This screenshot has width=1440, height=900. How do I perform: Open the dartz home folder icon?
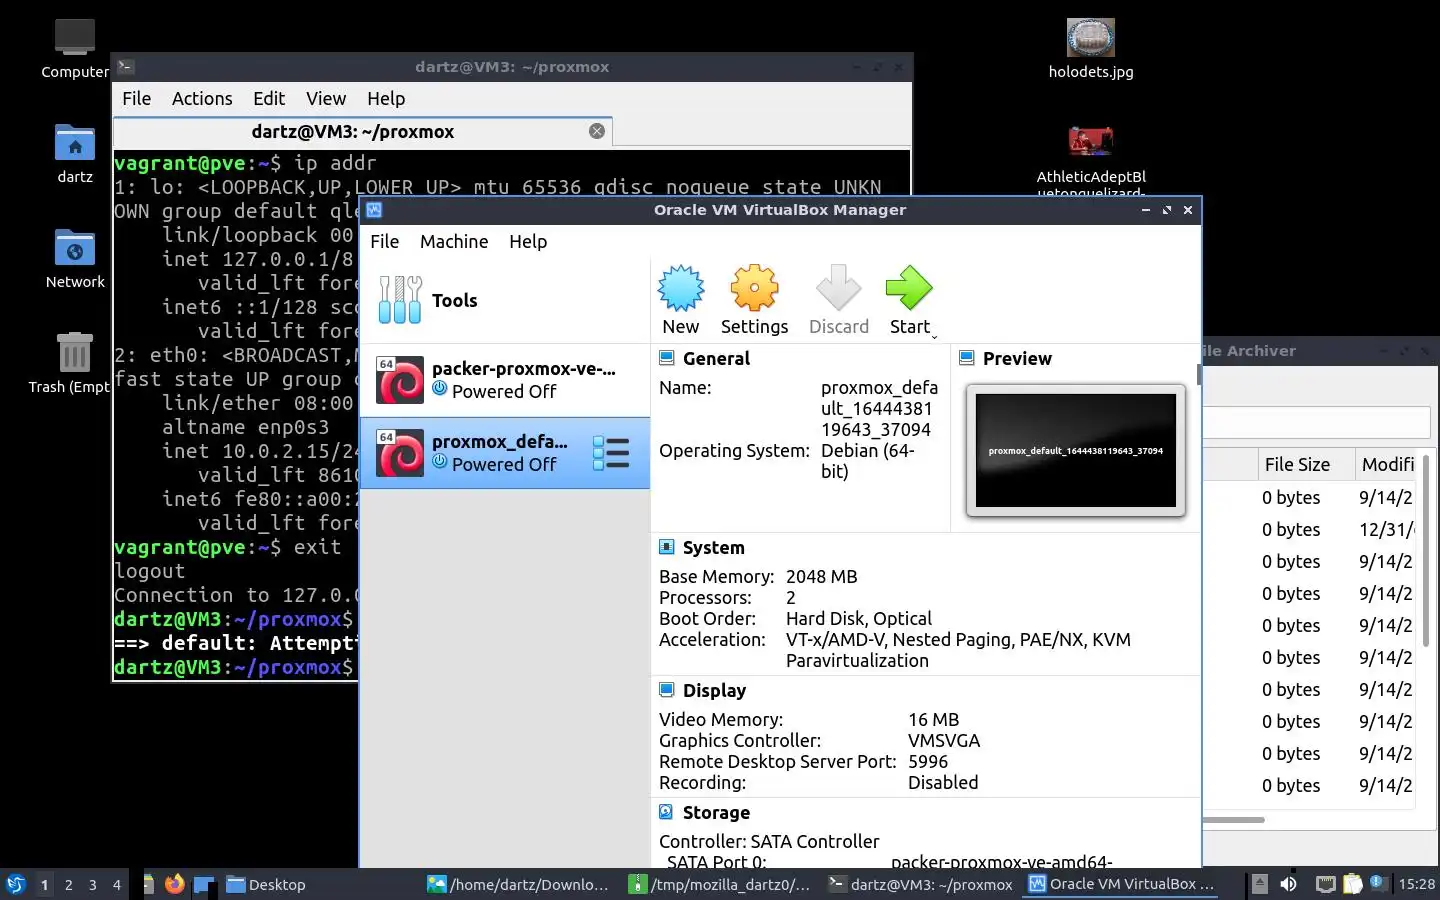[75, 145]
